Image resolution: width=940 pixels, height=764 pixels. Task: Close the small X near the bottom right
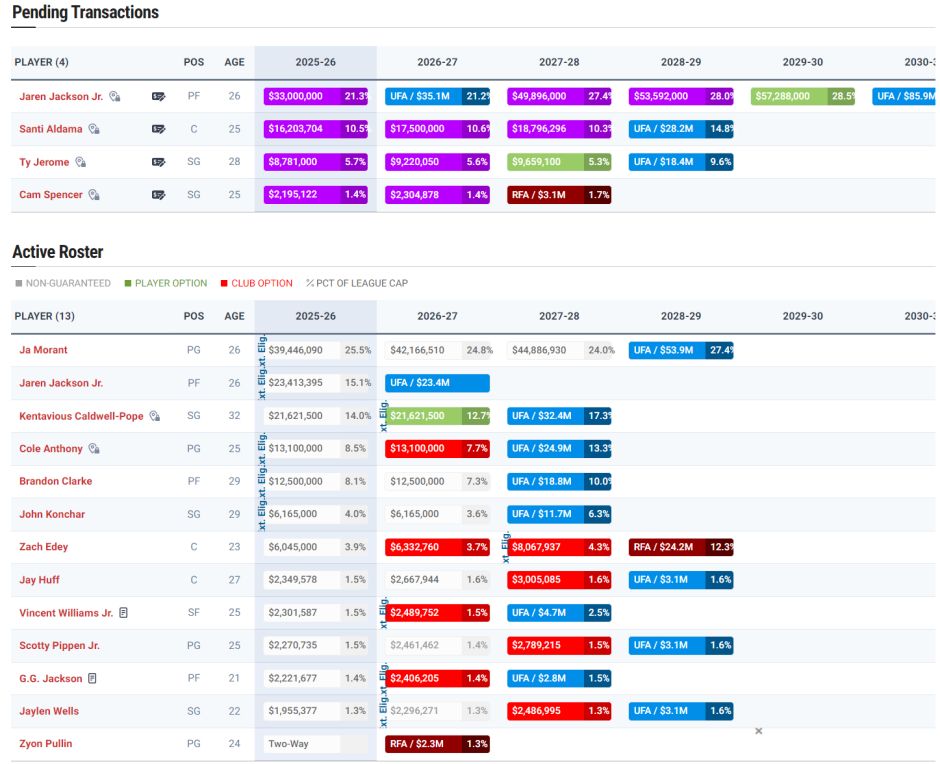[x=758, y=731]
